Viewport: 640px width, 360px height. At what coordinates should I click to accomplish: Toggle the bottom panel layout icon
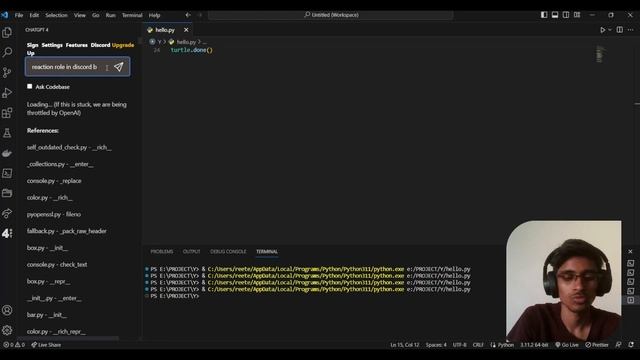point(555,15)
